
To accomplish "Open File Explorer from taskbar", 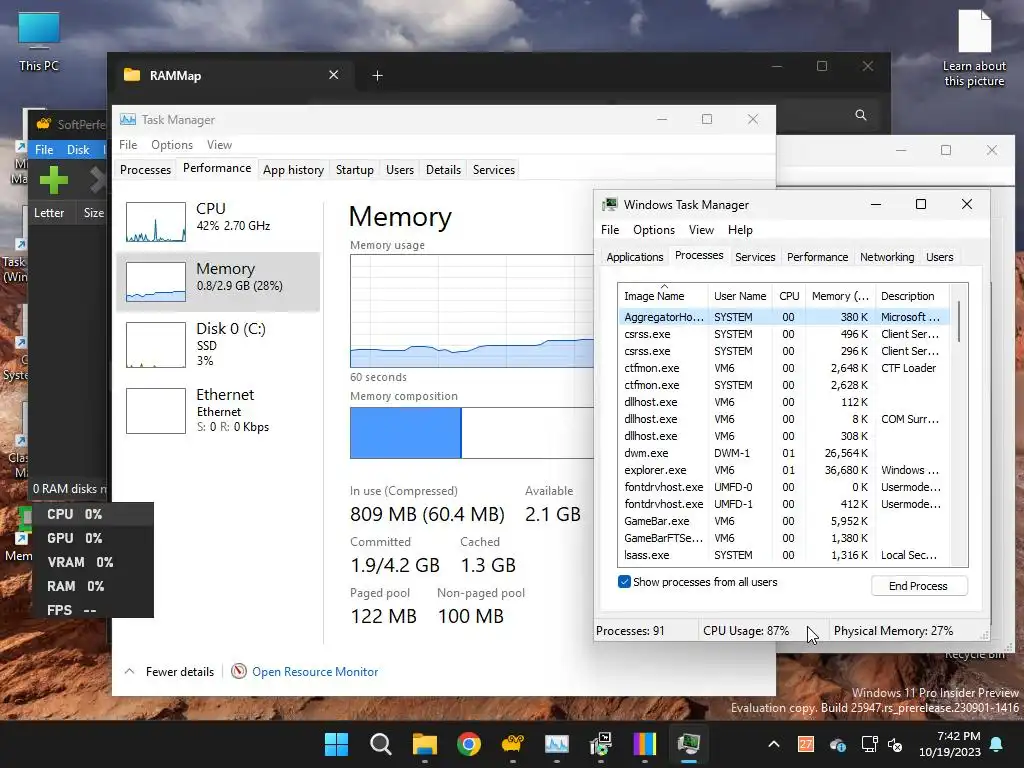I will point(424,744).
